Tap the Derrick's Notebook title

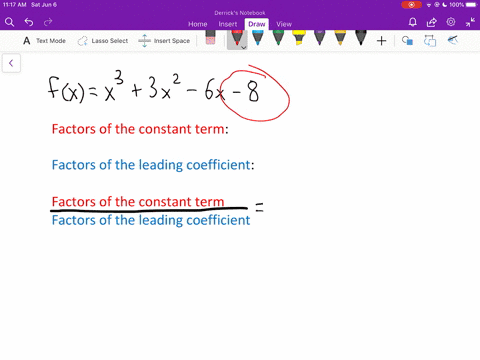pos(240,13)
